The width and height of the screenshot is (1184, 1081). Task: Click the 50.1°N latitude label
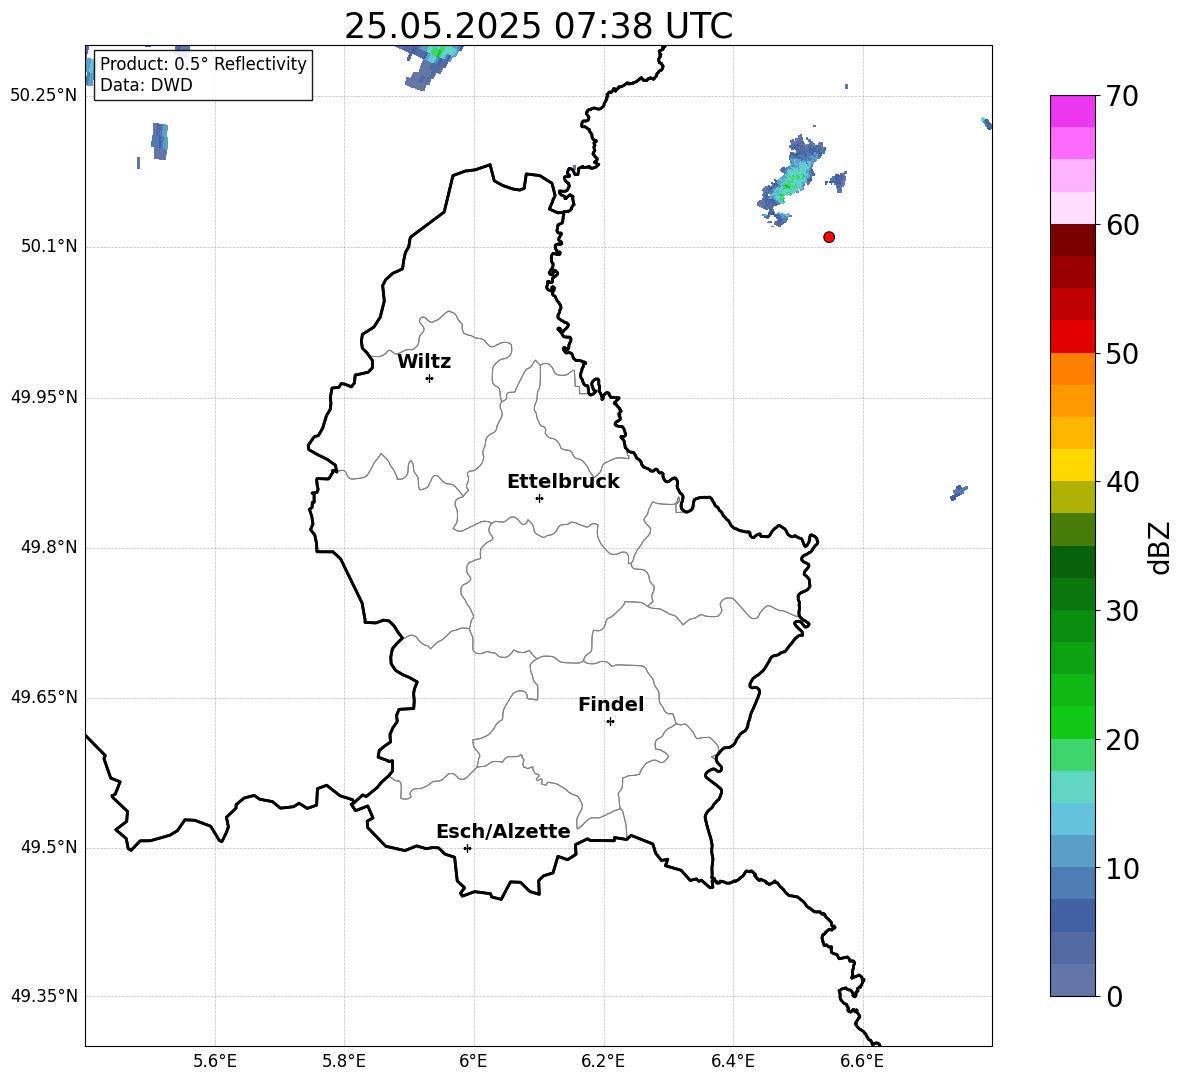tap(49, 246)
